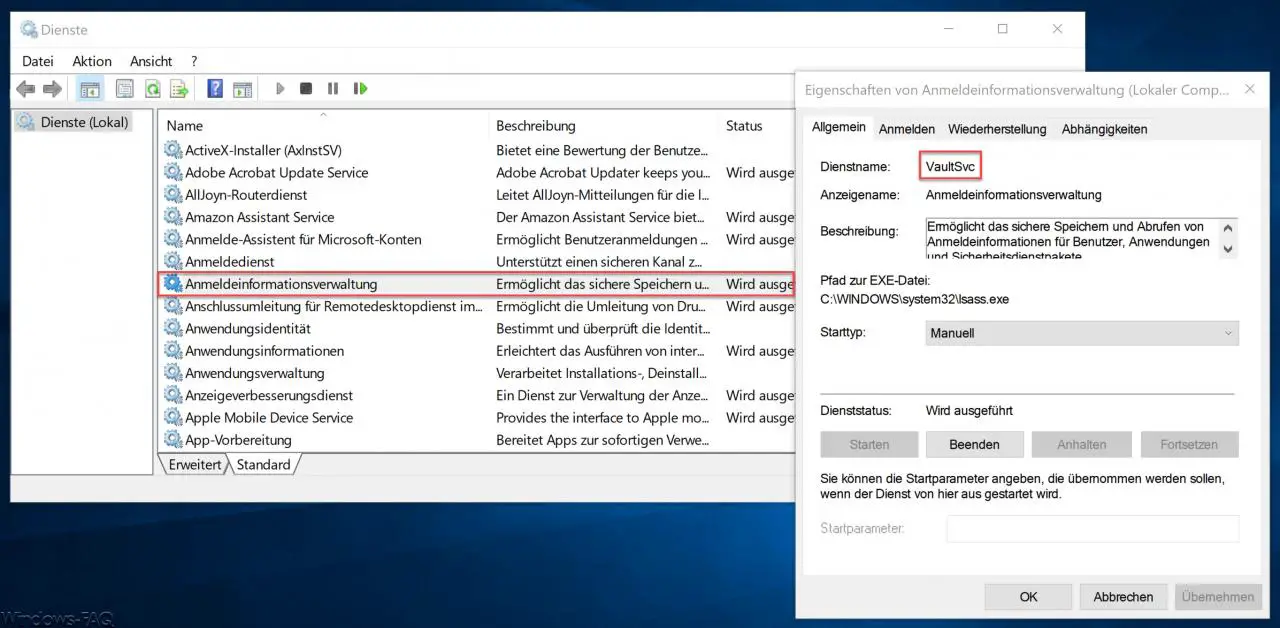Select Dienste (Lokal) in the tree pane
1280x628 pixels.
tap(74, 123)
